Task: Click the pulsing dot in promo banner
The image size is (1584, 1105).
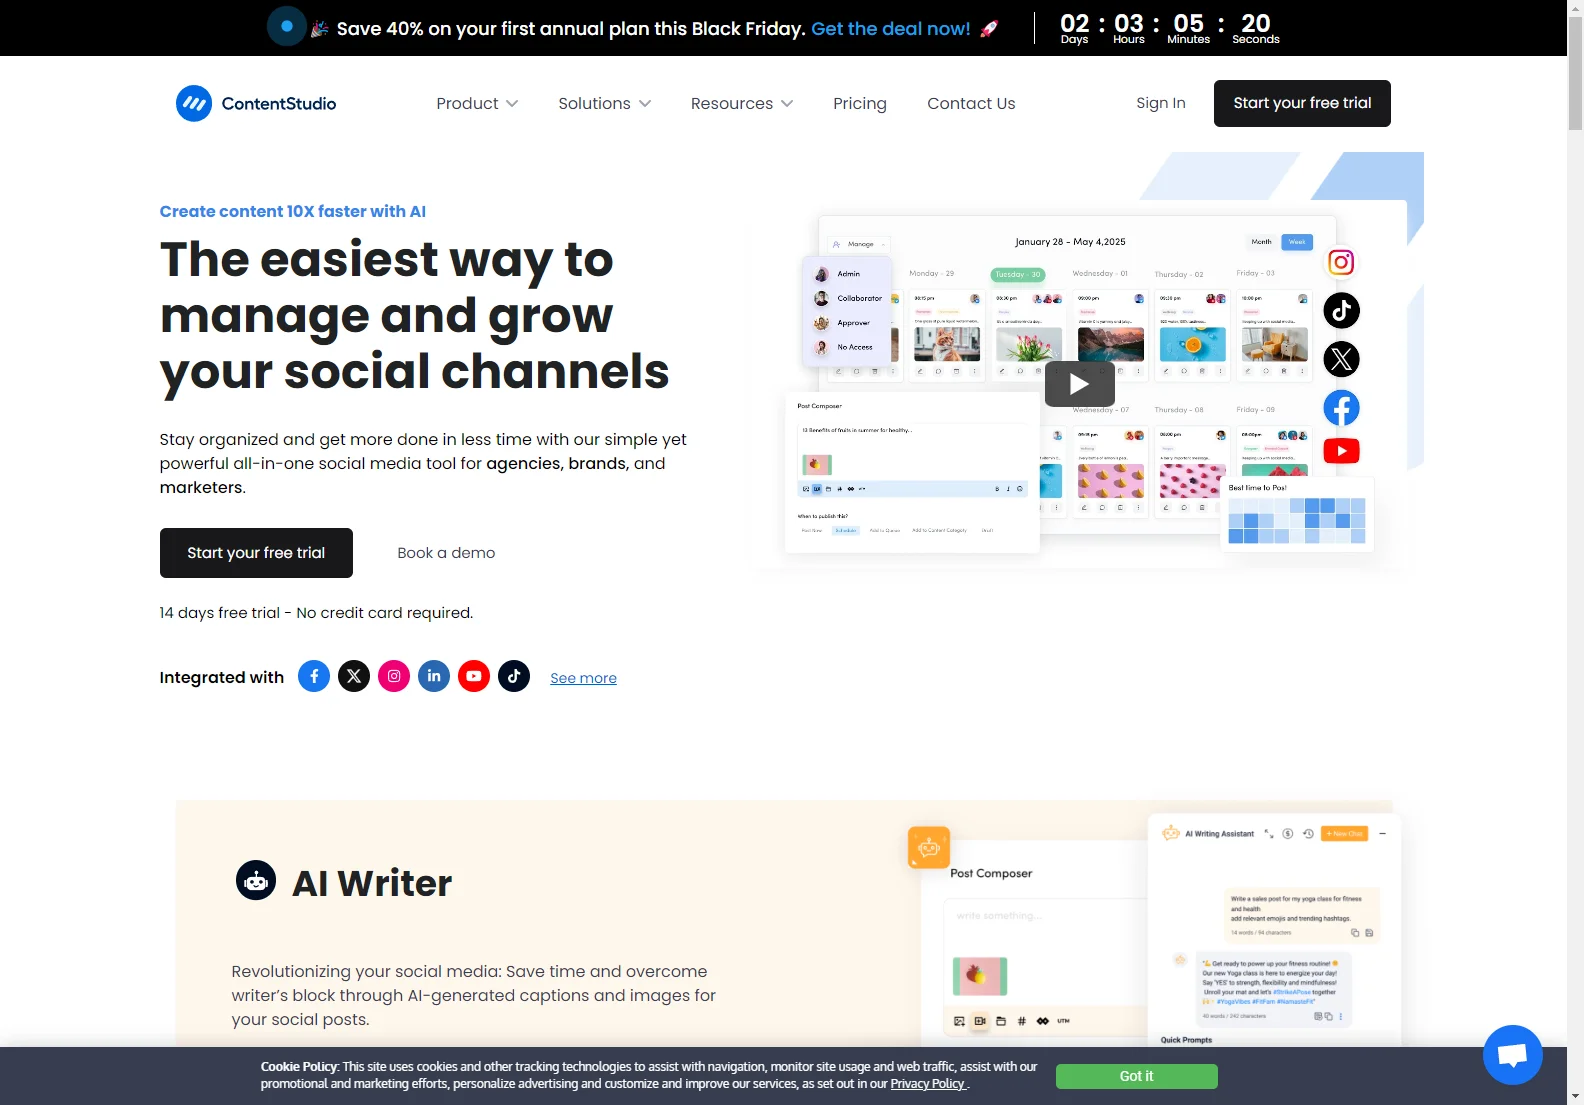Action: pos(286,27)
